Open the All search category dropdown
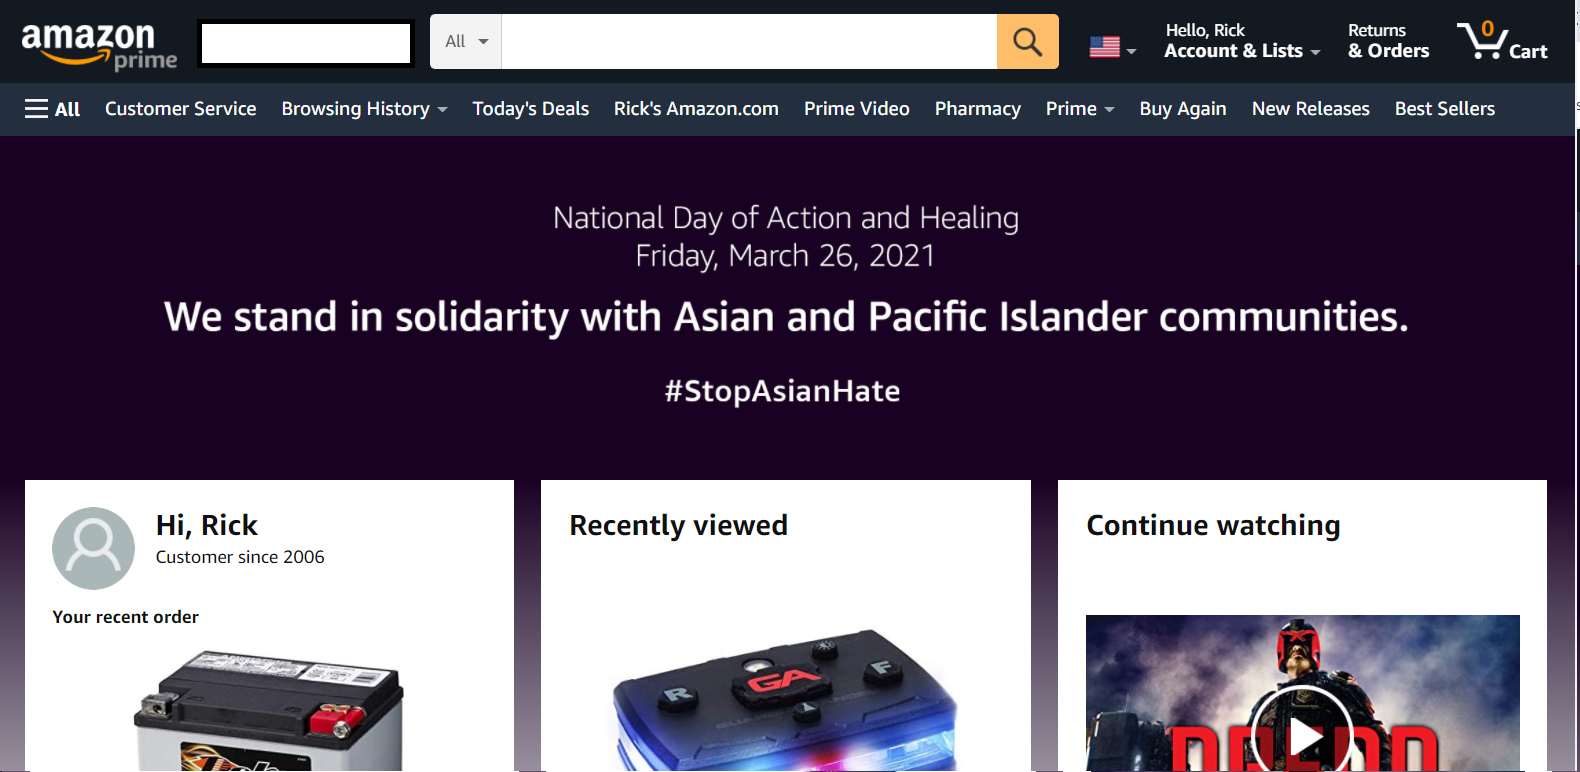Viewport: 1580px width, 772px height. click(x=466, y=41)
